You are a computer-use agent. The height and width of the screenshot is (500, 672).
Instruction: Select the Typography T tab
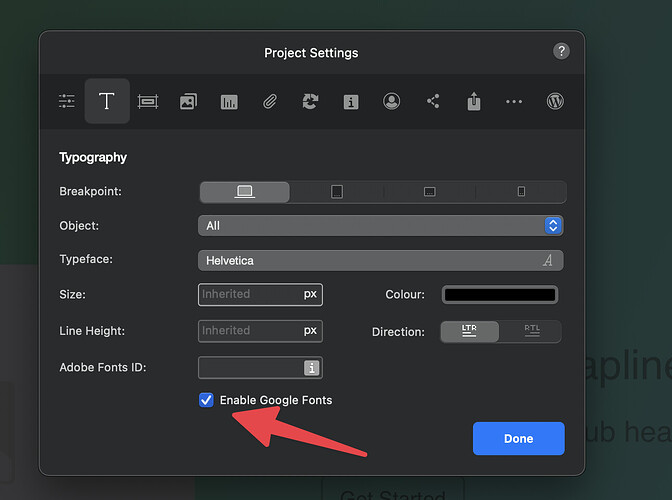pyautogui.click(x=107, y=101)
